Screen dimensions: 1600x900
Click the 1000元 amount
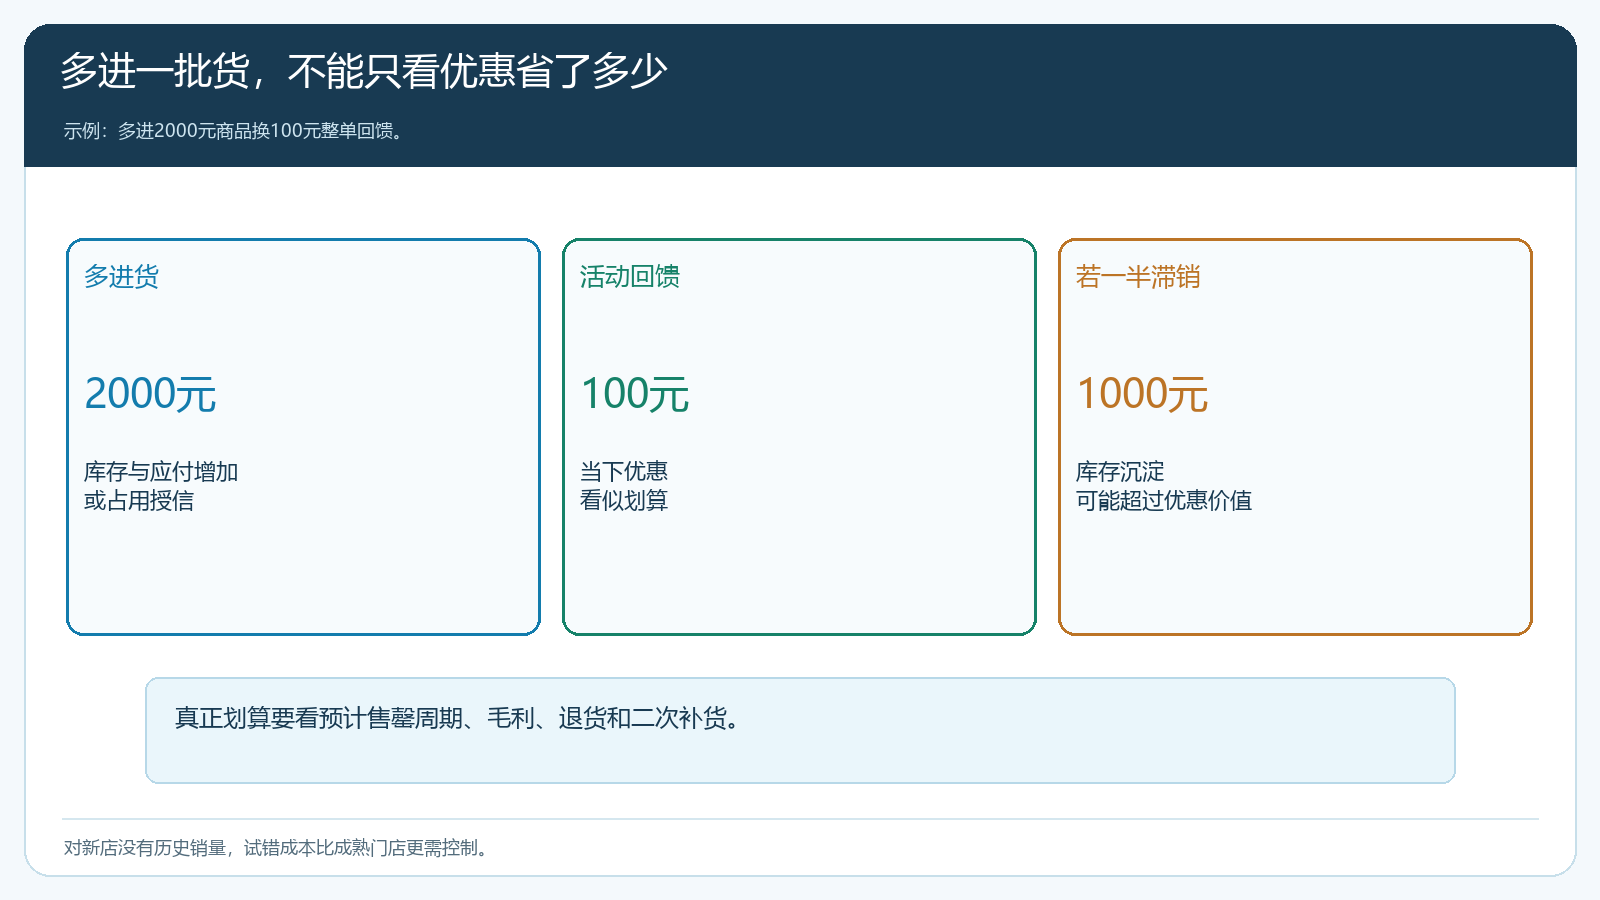pyautogui.click(x=1142, y=393)
